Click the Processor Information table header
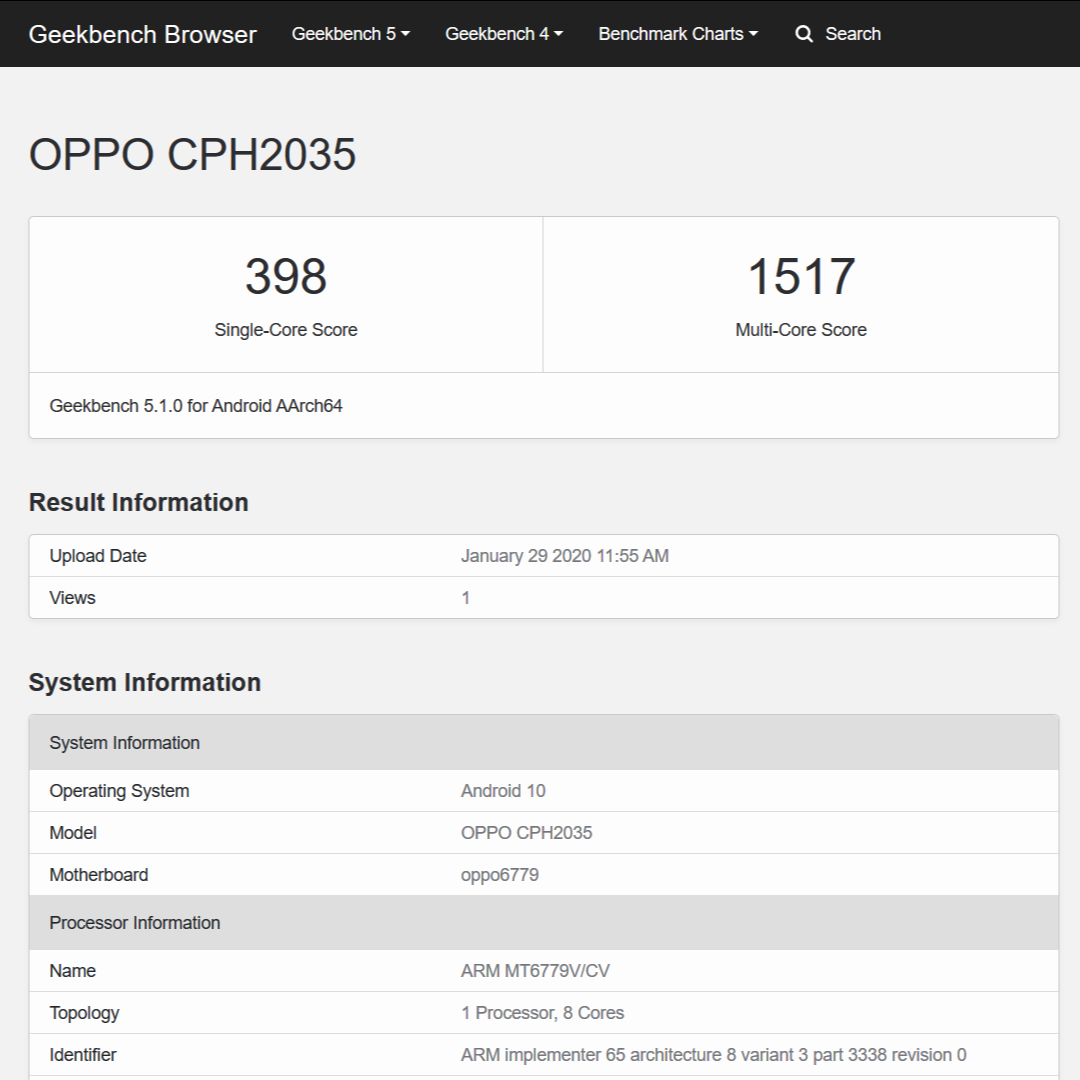This screenshot has height=1080, width=1080. (x=543, y=923)
